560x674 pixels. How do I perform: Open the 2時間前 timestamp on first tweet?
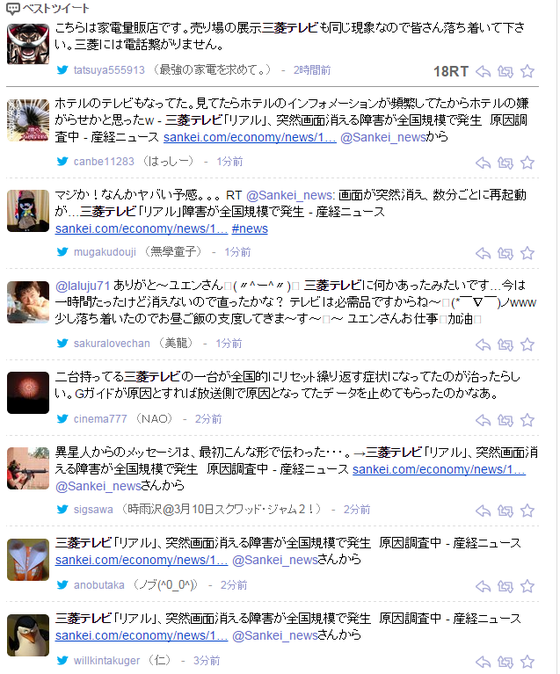[312, 70]
